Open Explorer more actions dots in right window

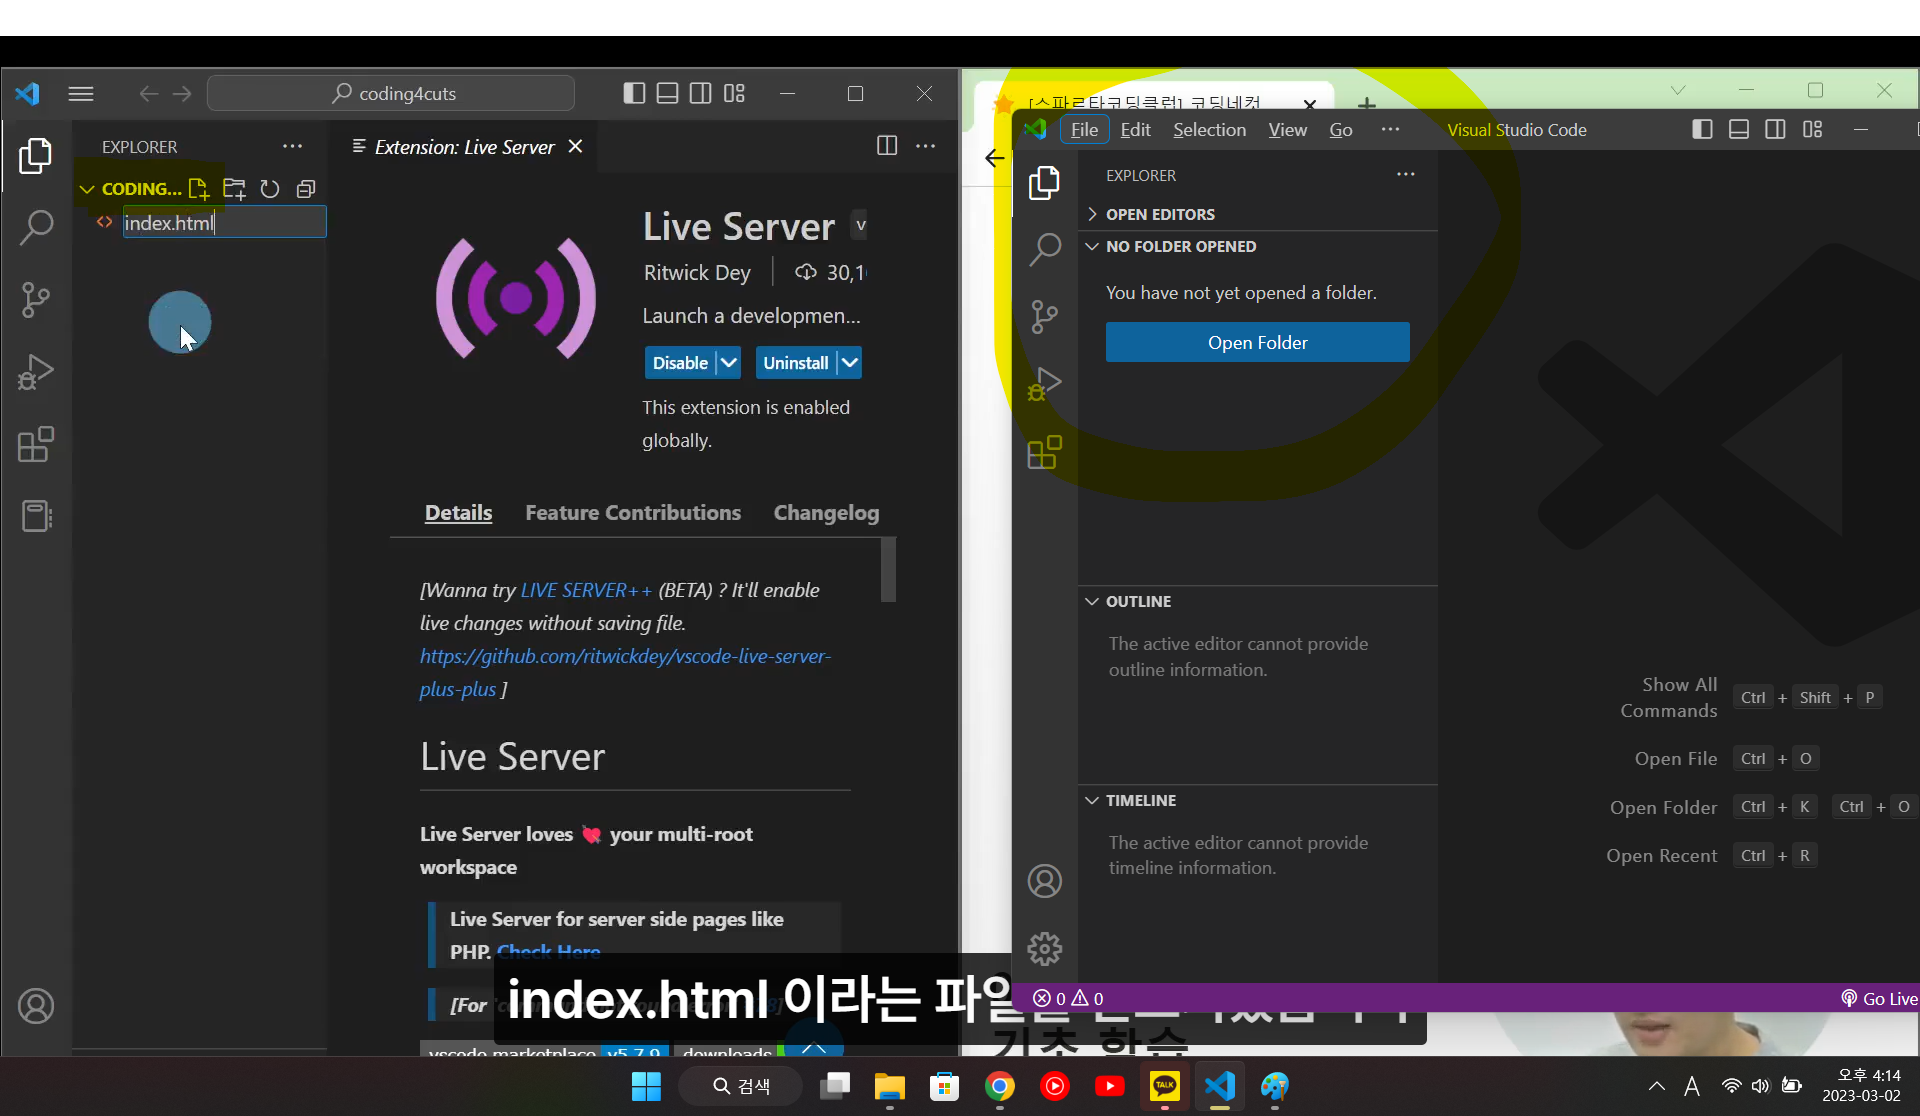(1406, 174)
